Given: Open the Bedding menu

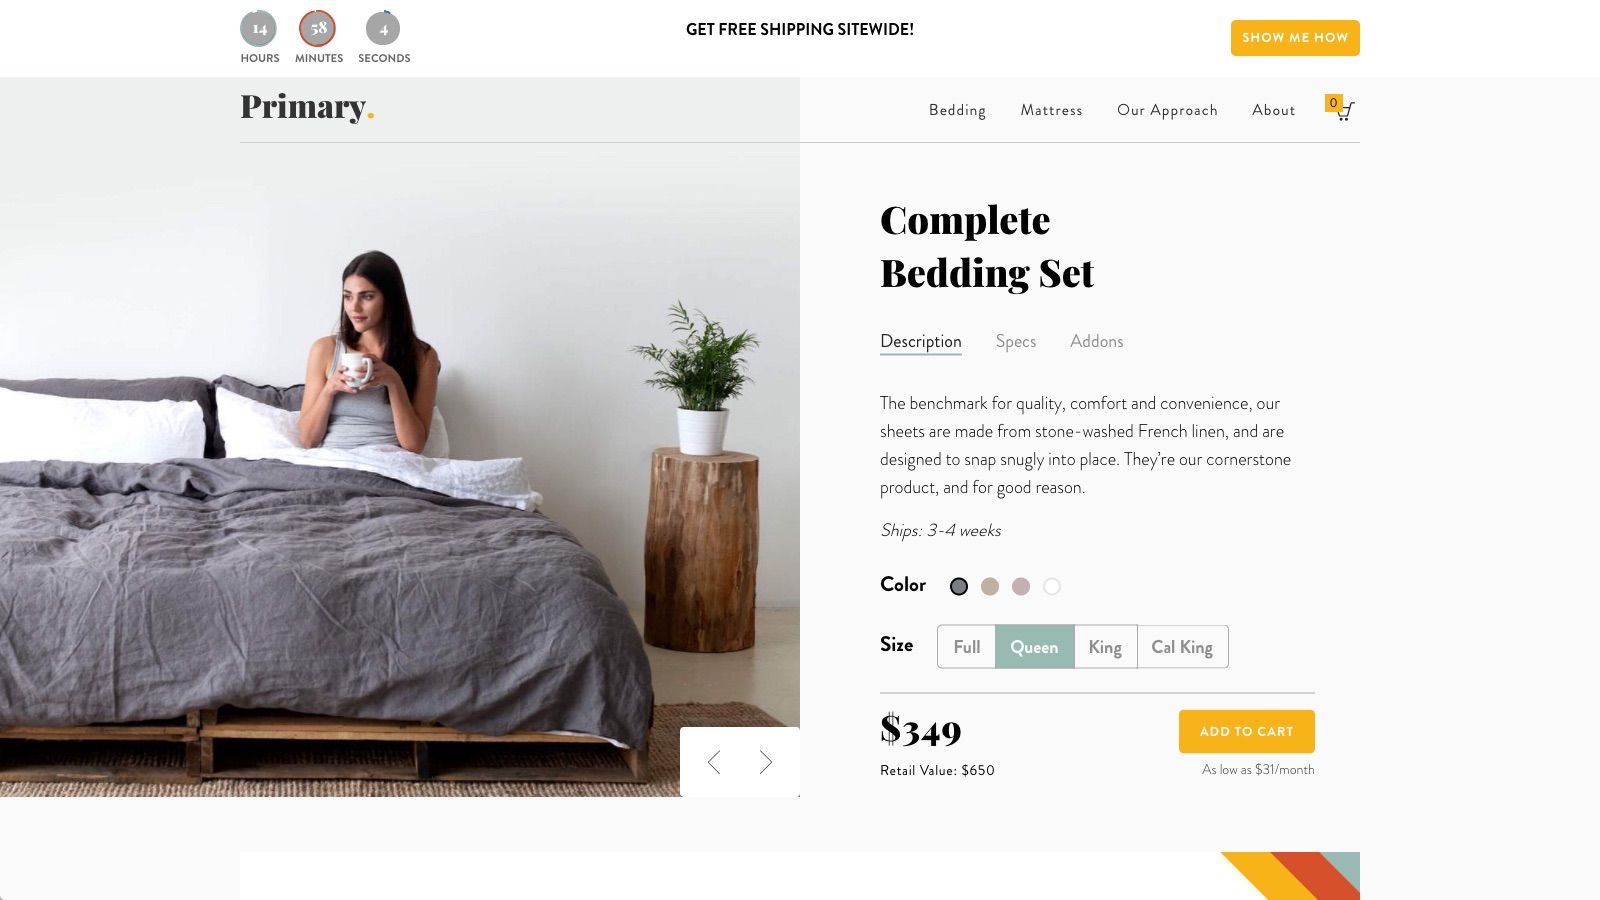Looking at the screenshot, I should [957, 110].
